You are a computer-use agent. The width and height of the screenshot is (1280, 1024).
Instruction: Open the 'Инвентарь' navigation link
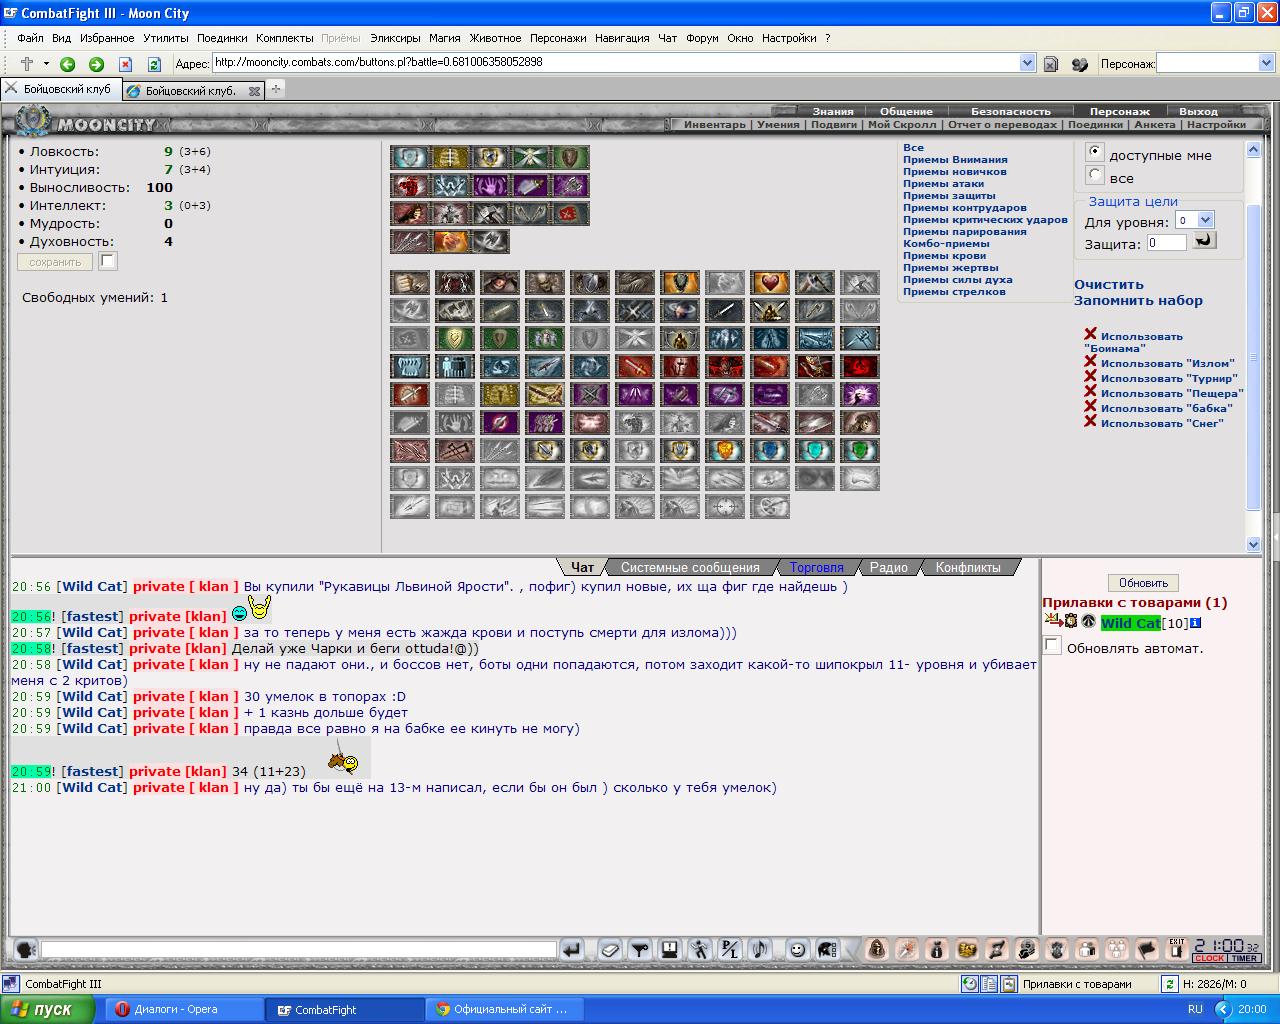pos(715,125)
